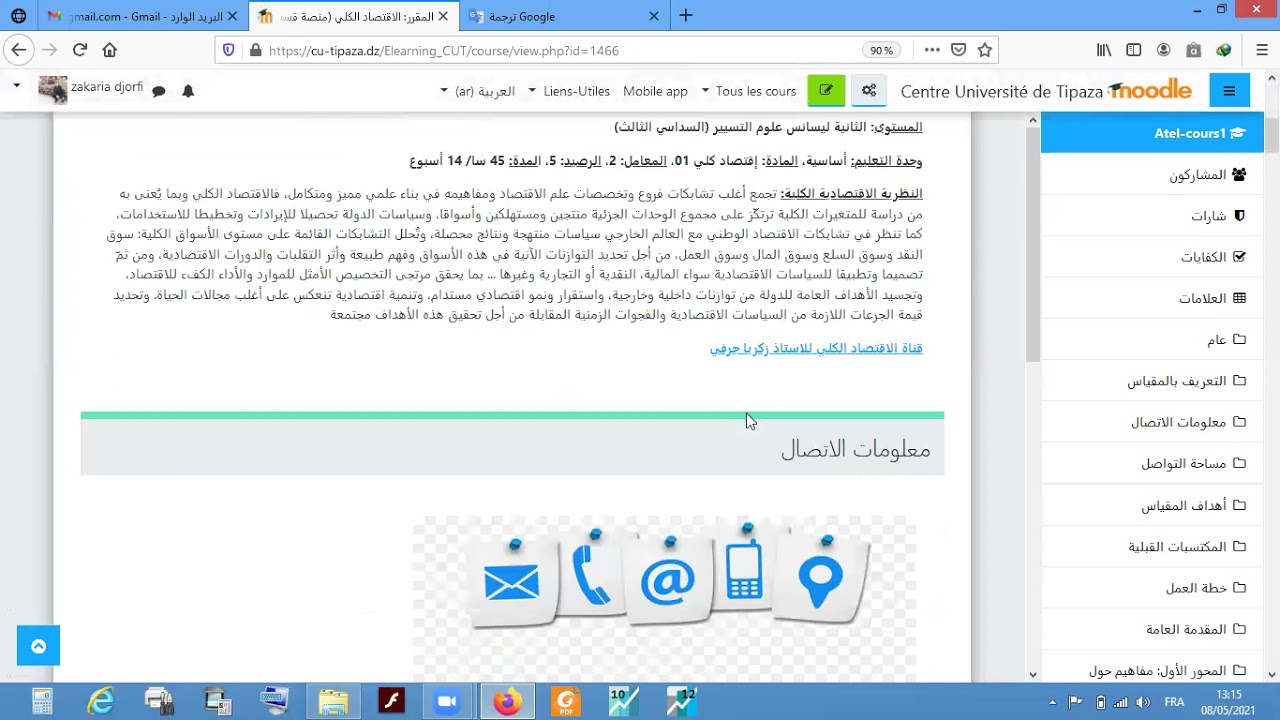Open Centre Université de Tipaza site link
The image size is (1280, 720).
pos(1001,91)
